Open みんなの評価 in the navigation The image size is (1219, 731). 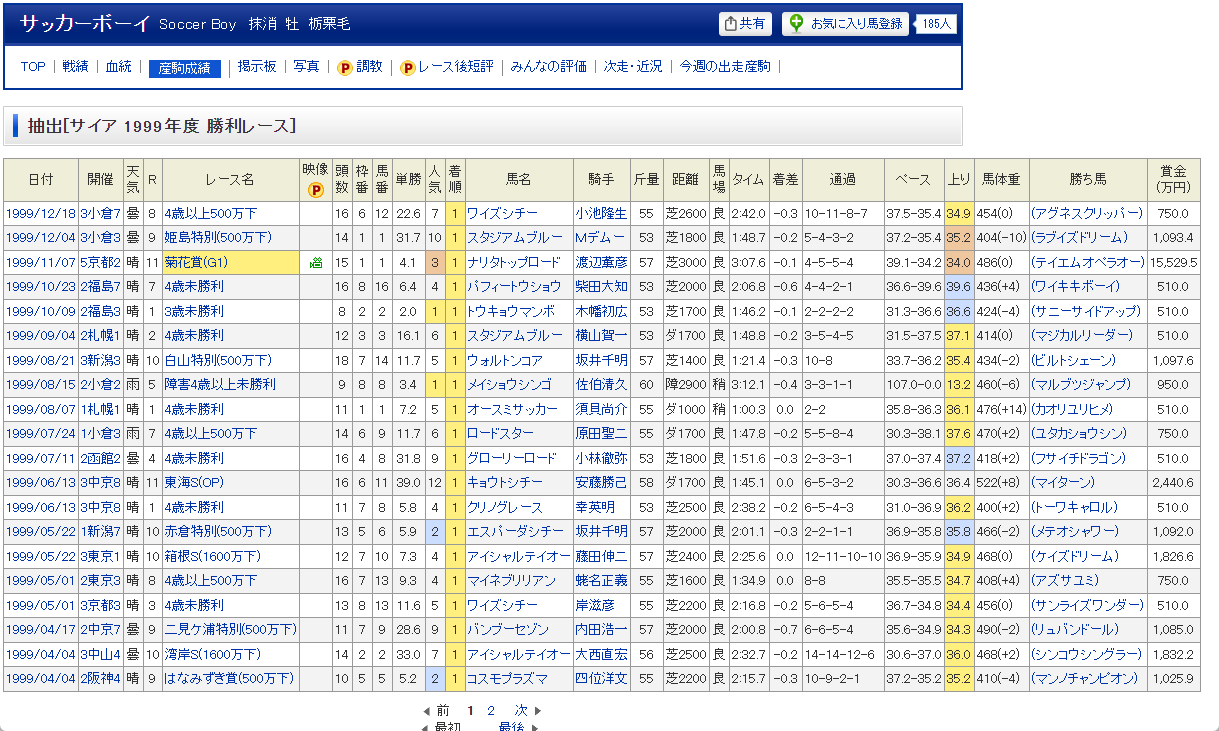click(548, 67)
